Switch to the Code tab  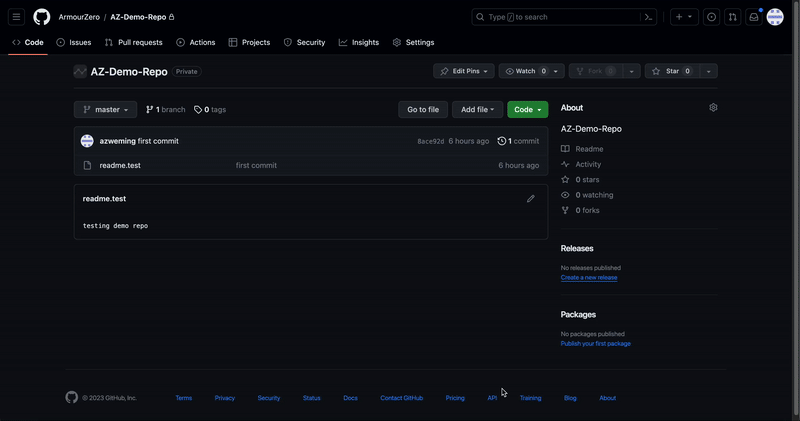click(28, 42)
